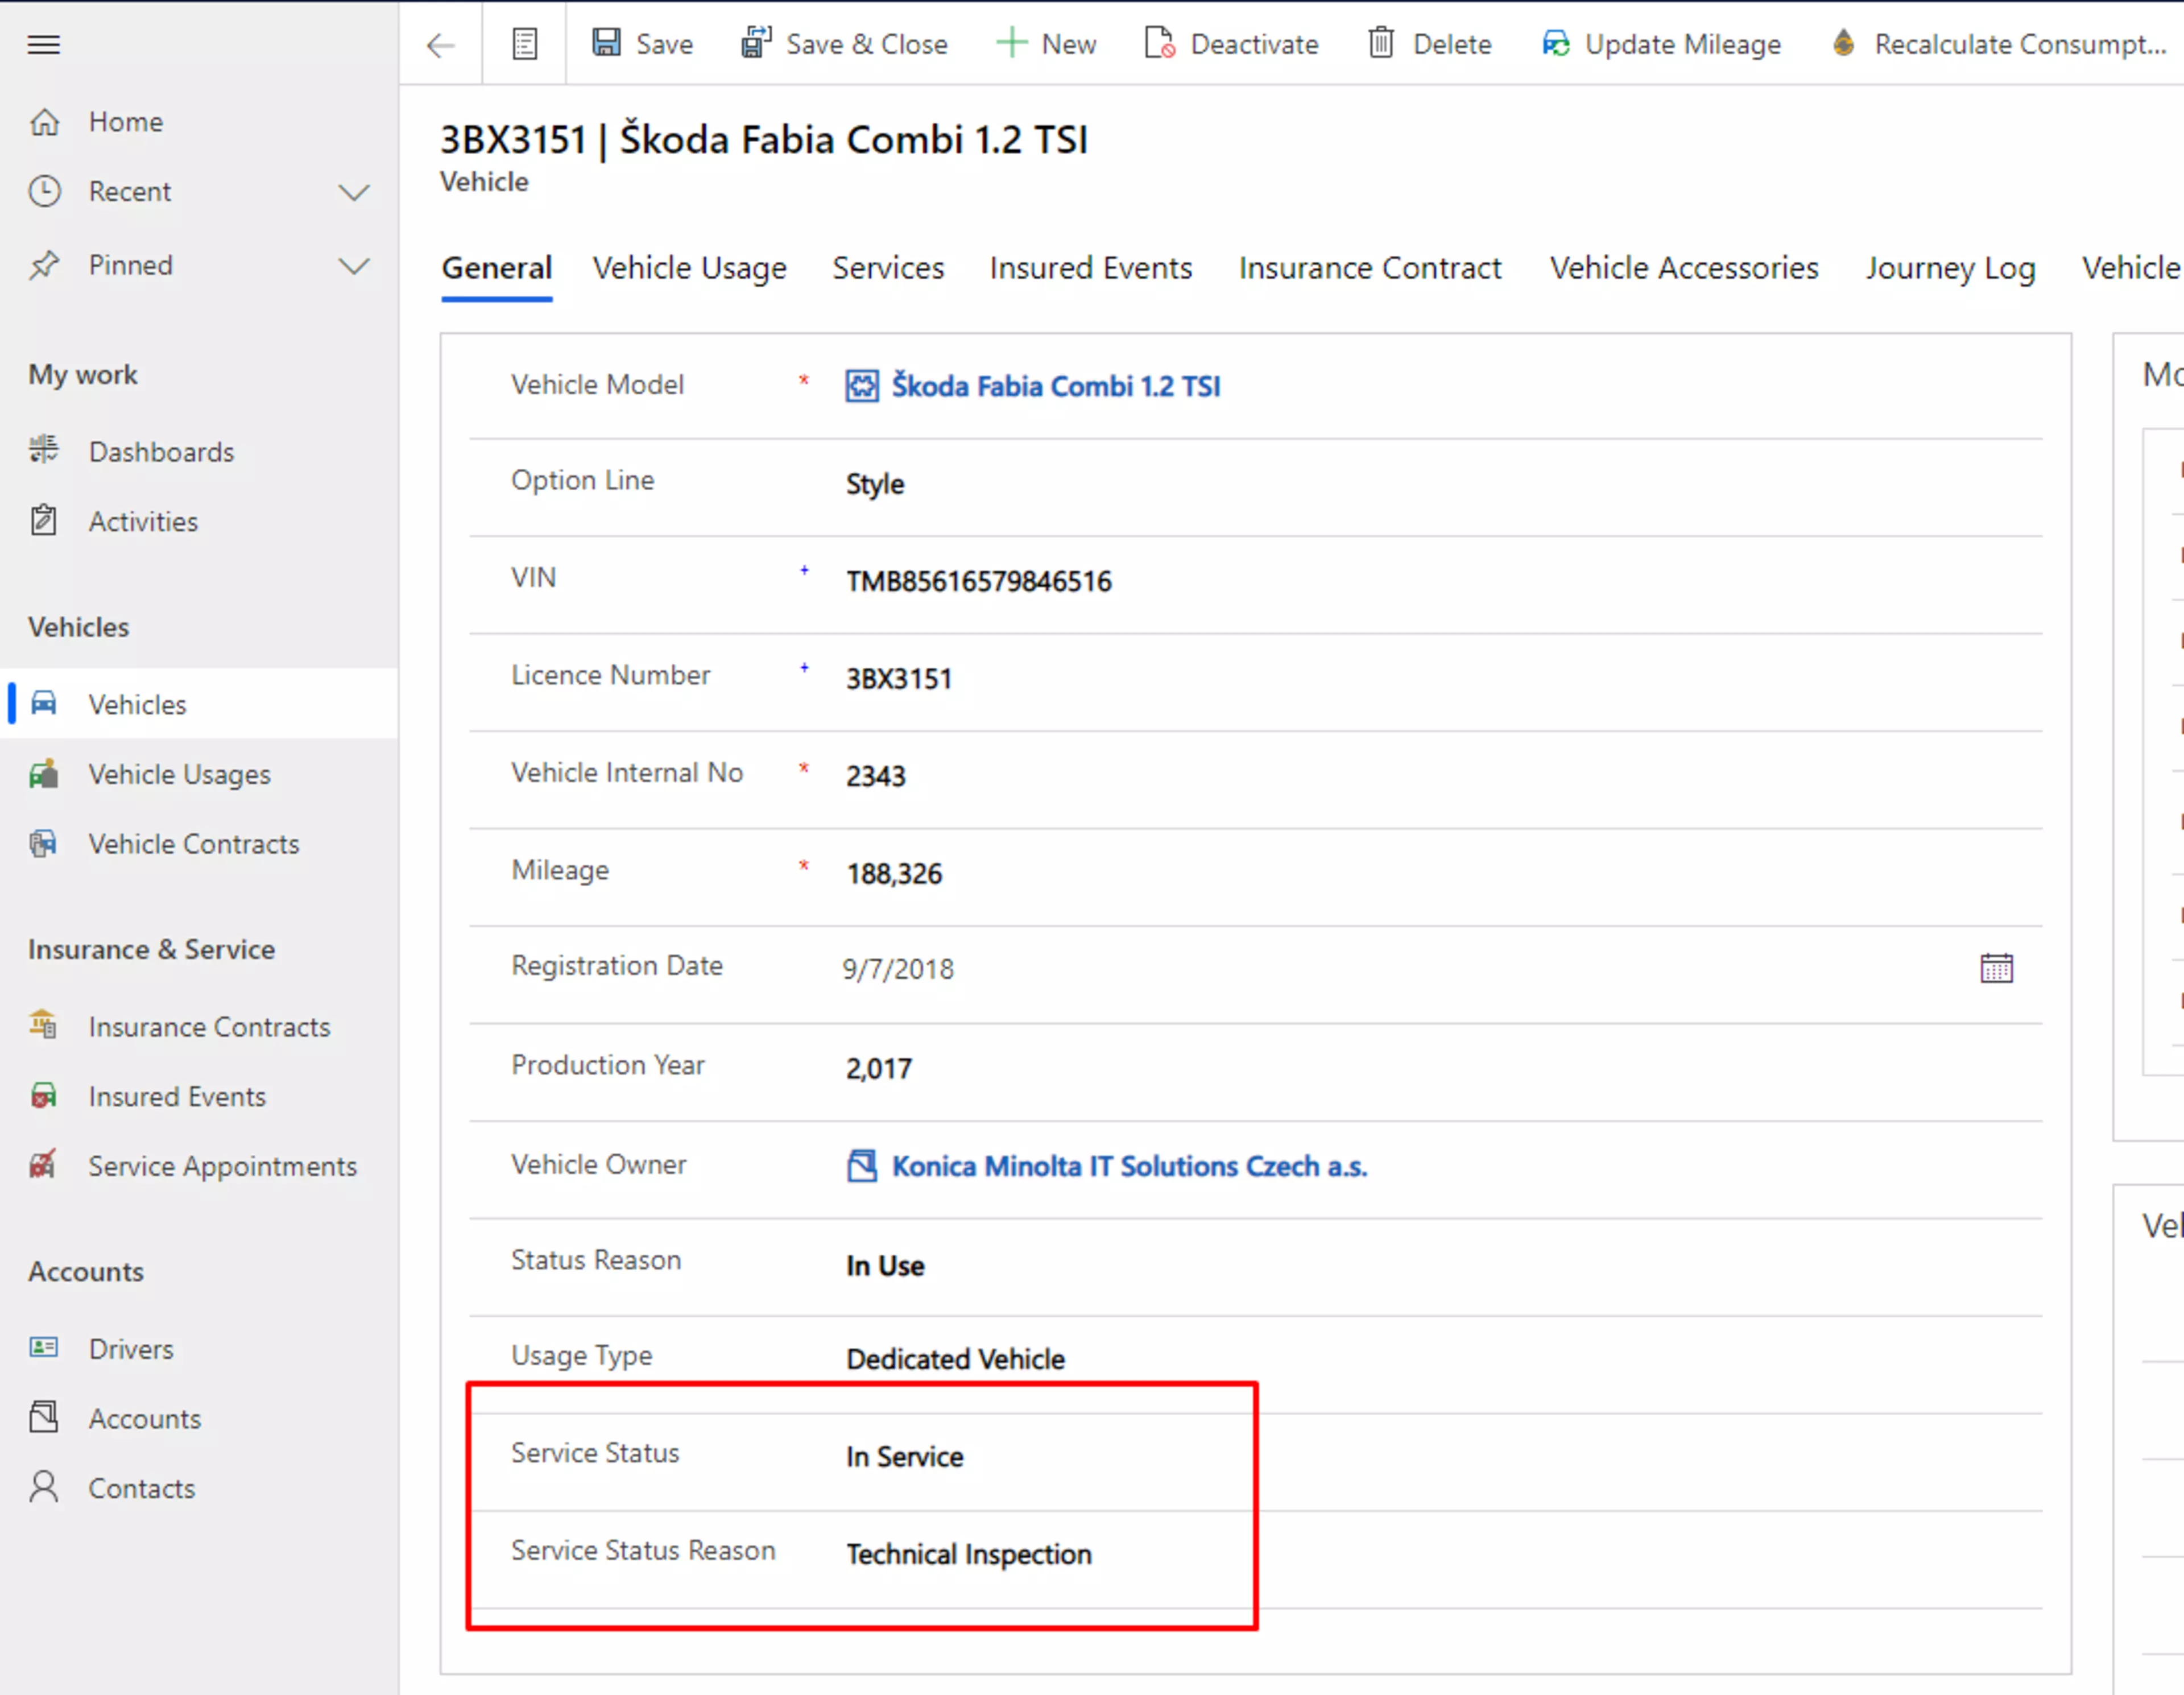Image resolution: width=2184 pixels, height=1695 pixels.
Task: Open Insured Events in the sidebar
Action: 199,1097
